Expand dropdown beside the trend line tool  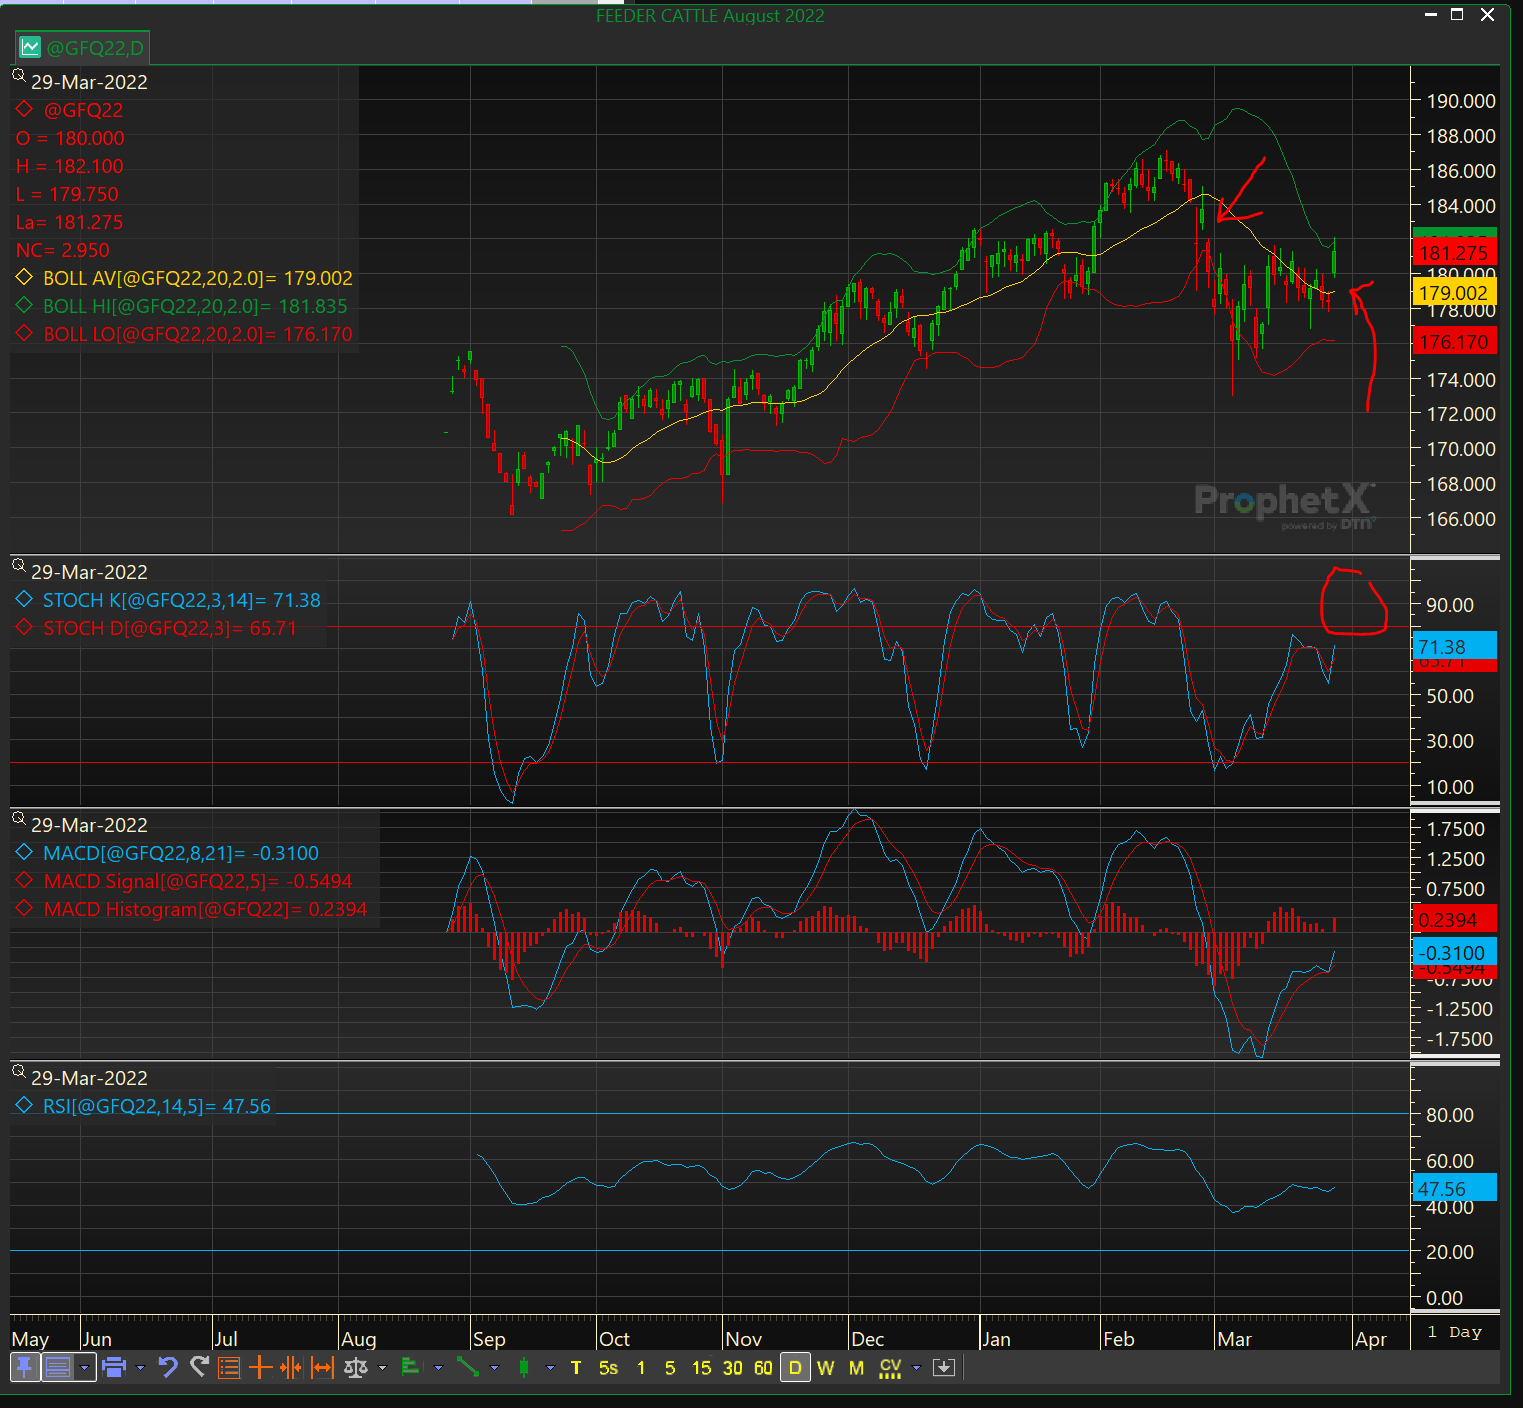pos(494,1367)
